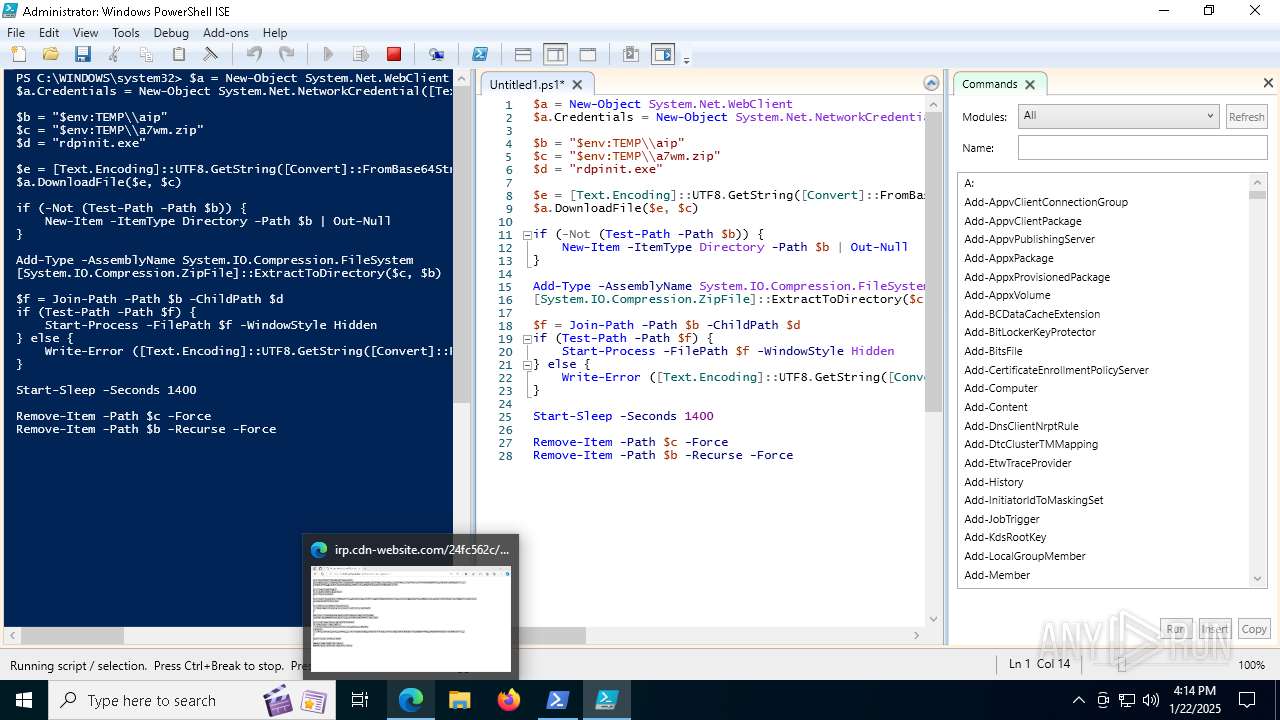
Task: Open the Add-ons menu
Action: 226,33
